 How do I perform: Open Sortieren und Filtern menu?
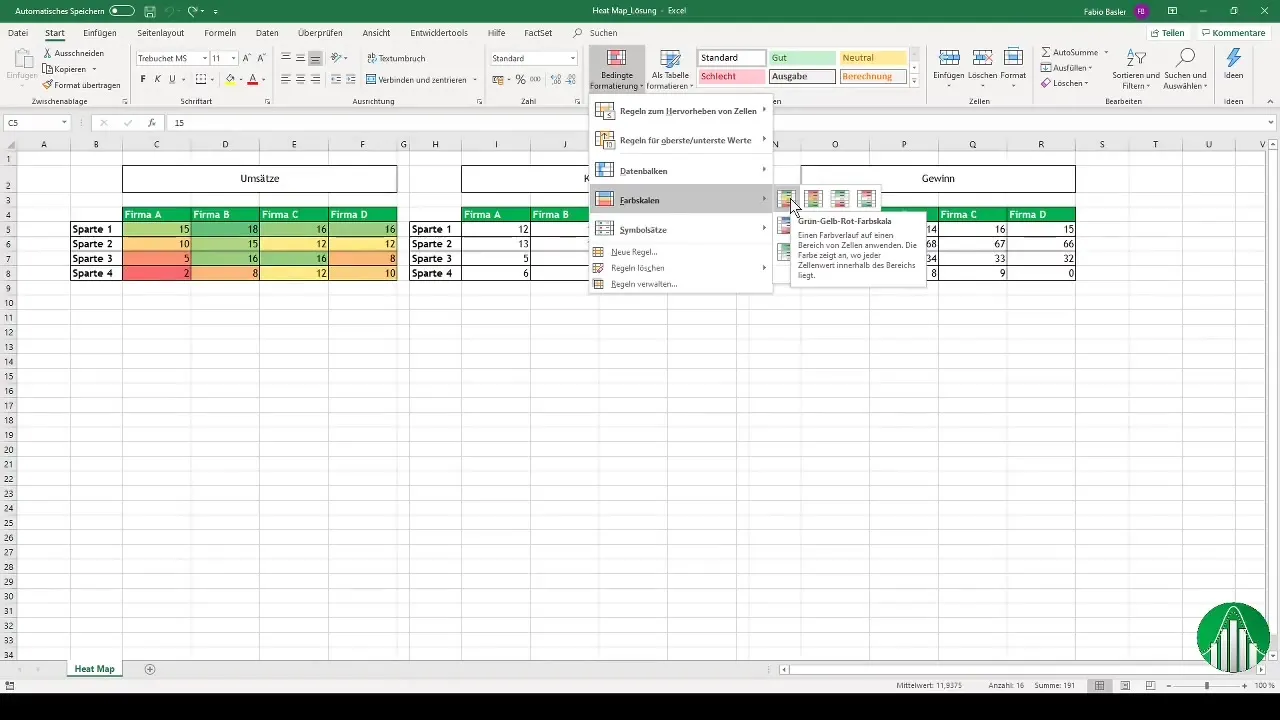coord(1136,69)
